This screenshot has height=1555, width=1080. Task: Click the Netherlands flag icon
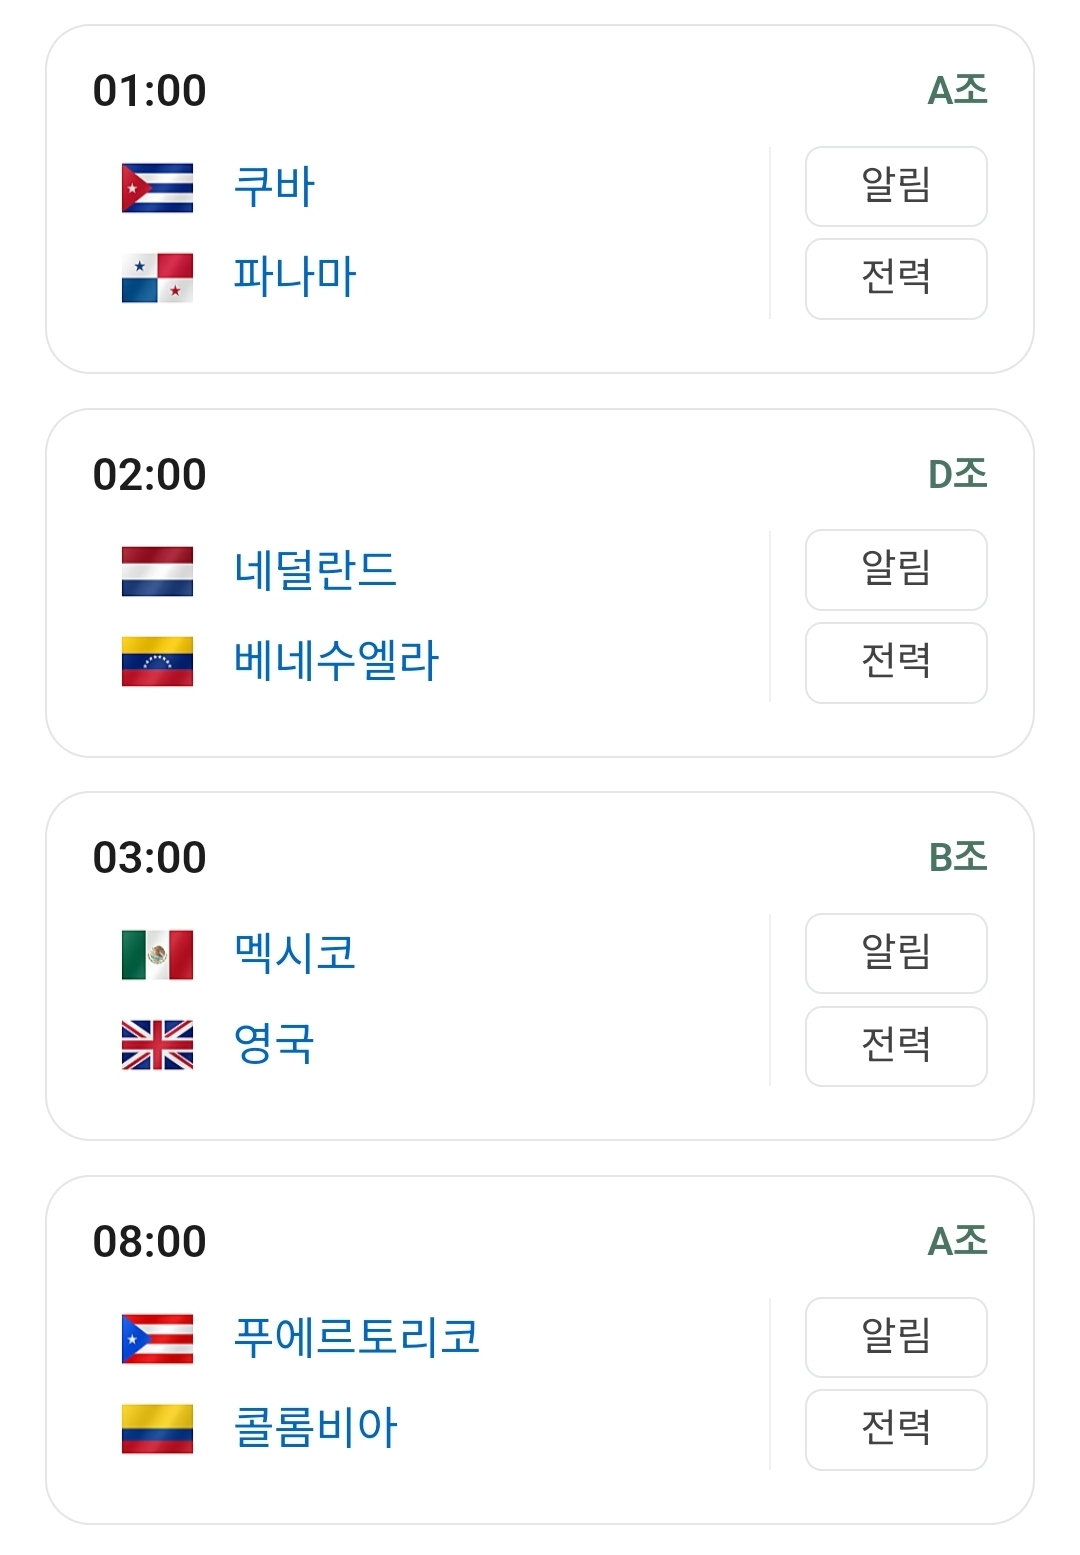157,571
